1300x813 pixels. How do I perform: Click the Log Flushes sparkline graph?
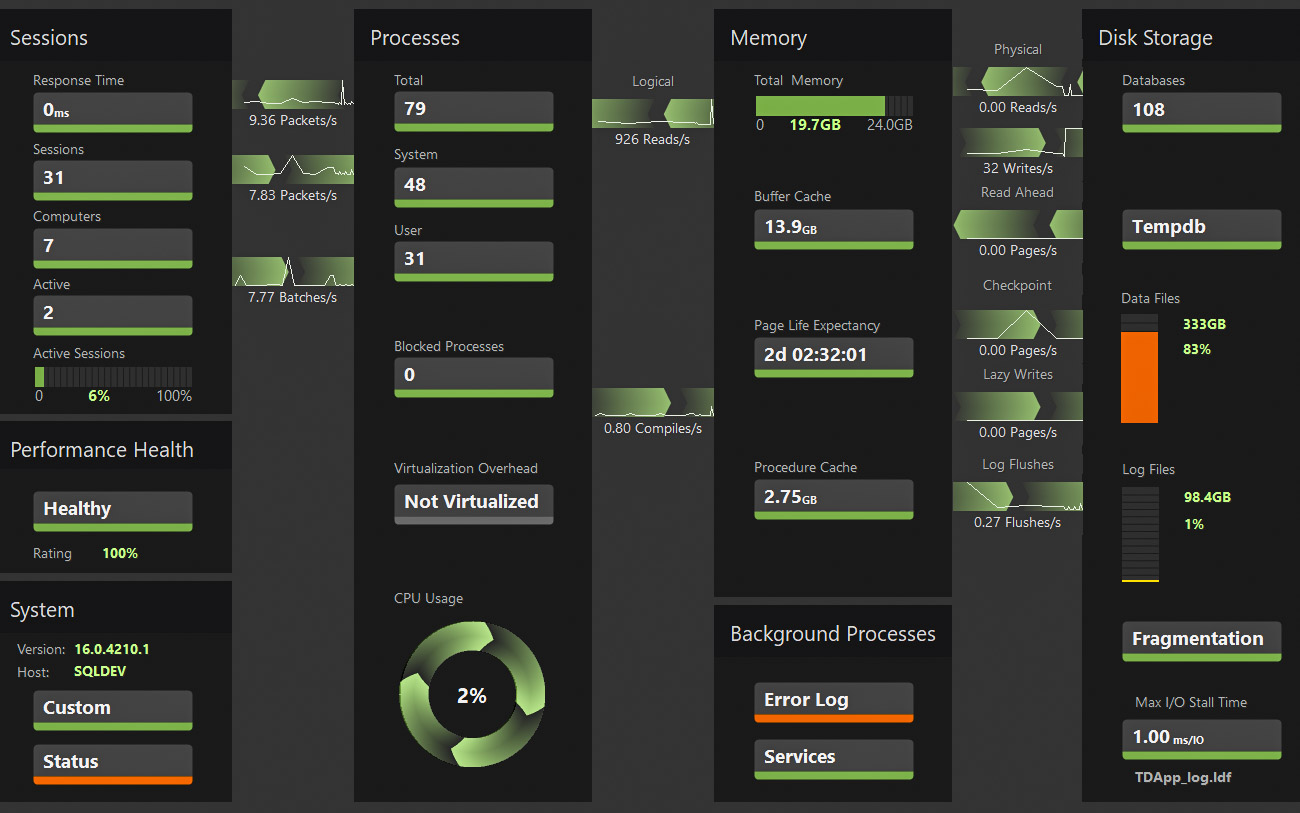(1017, 496)
